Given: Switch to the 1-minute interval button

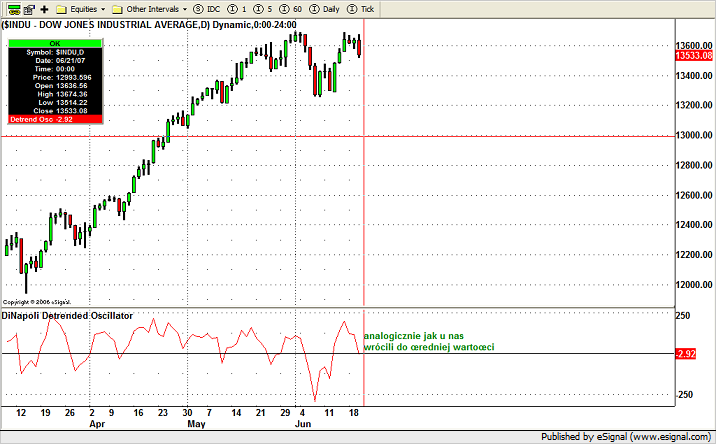Looking at the screenshot, I should [x=237, y=9].
